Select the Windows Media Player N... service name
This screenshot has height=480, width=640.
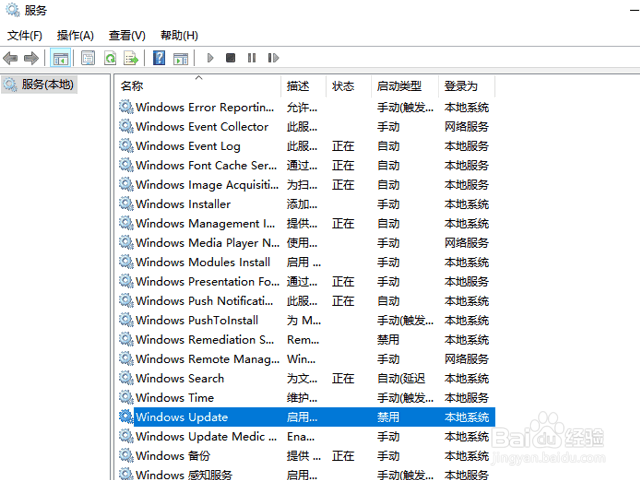pyautogui.click(x=208, y=243)
